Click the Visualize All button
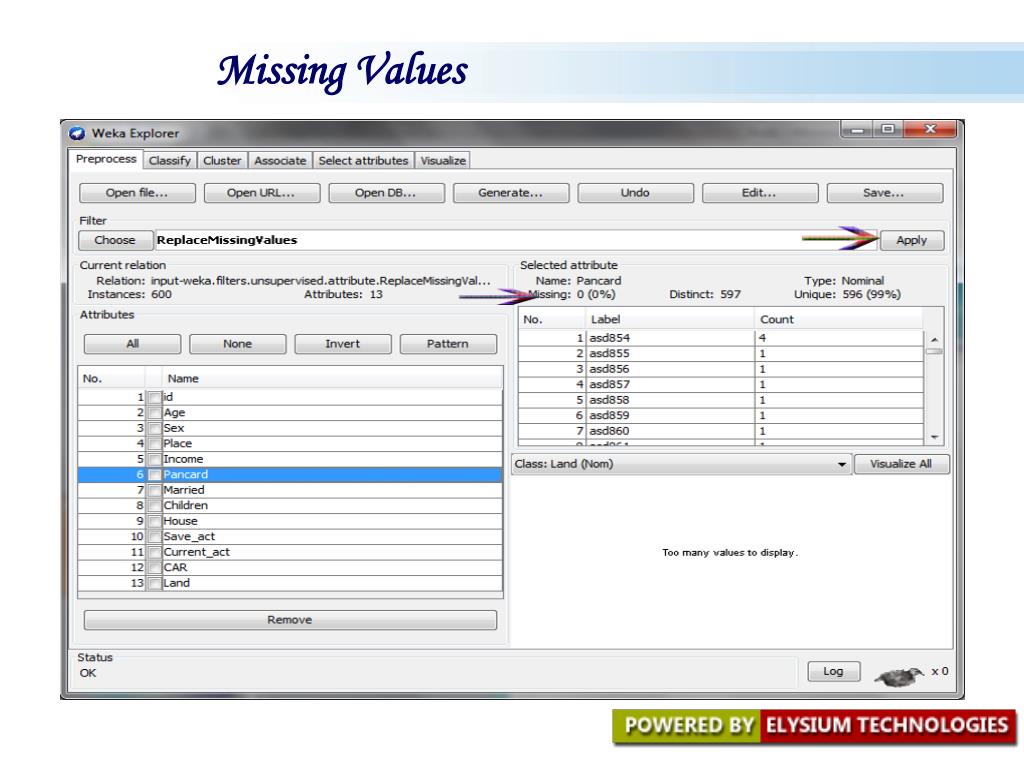1024x768 pixels. tap(901, 464)
